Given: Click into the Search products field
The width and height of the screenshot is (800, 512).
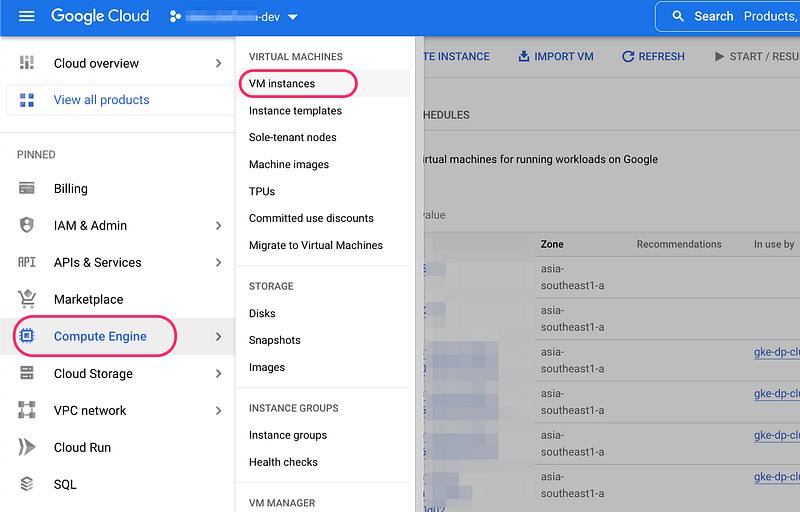Looking at the screenshot, I should click(x=740, y=16).
